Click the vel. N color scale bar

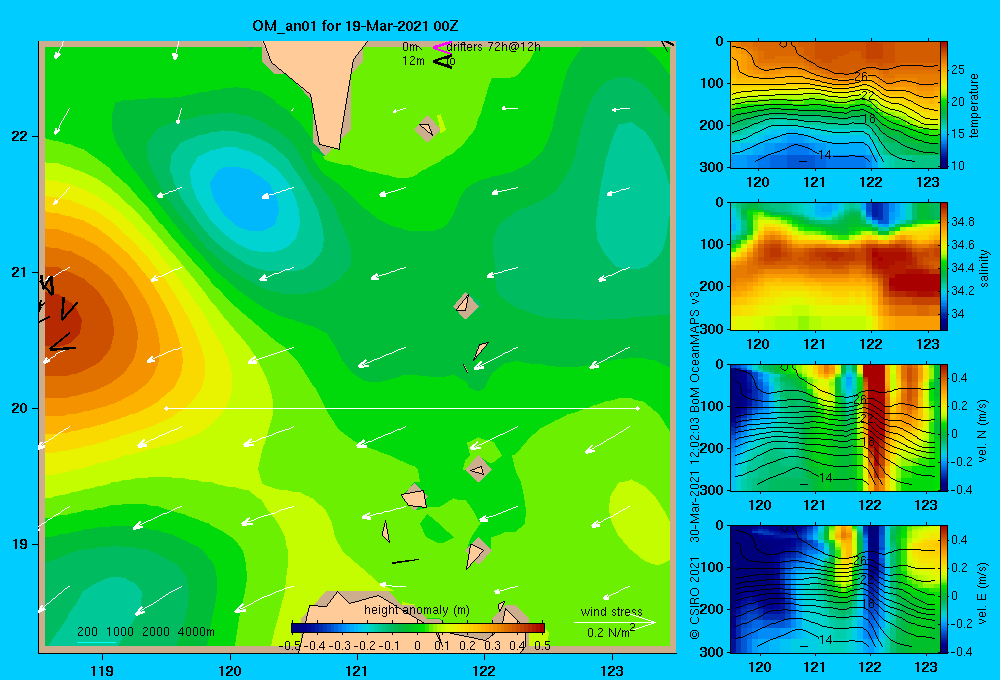pyautogui.click(x=944, y=427)
